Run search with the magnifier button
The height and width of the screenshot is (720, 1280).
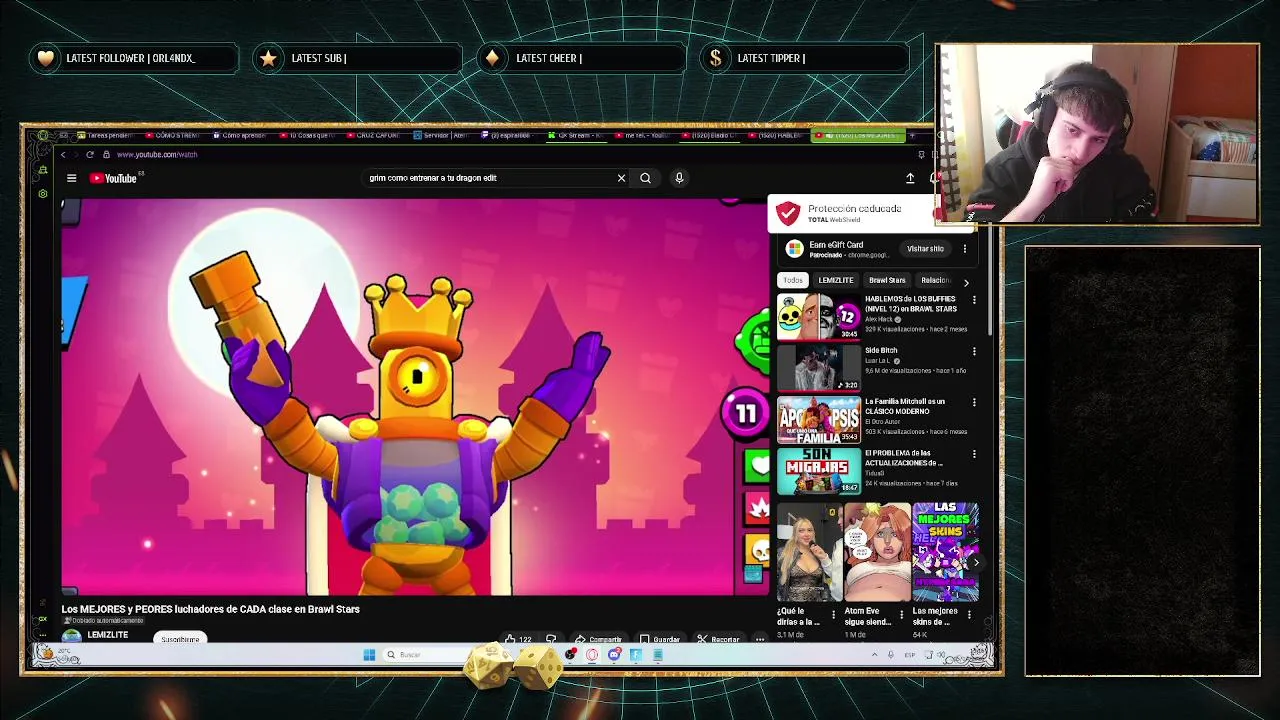[x=645, y=178]
